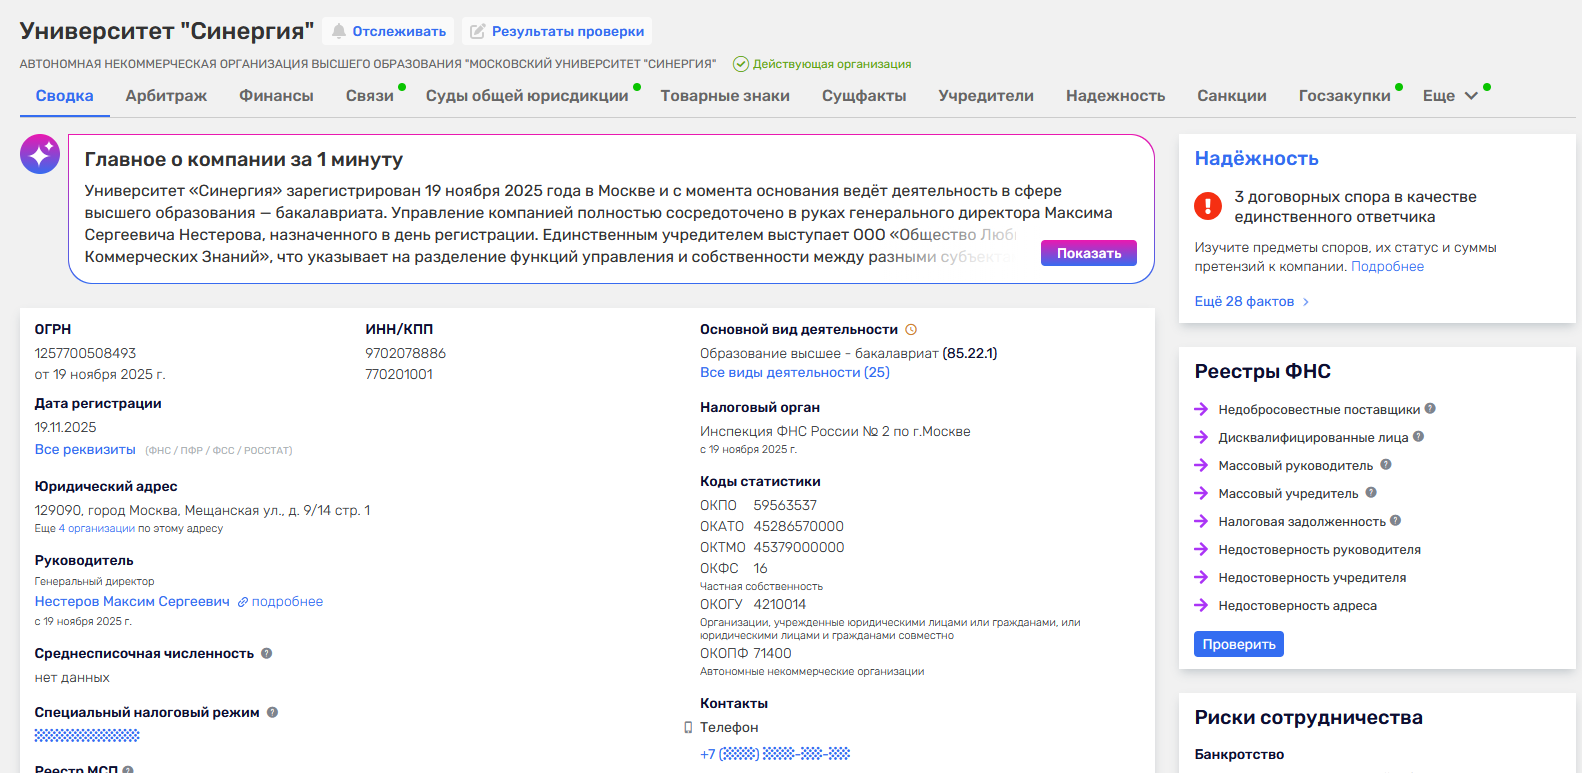Click help icon beside Массовый руководитель
Screen dimensions: 1582x773
coord(1386,464)
